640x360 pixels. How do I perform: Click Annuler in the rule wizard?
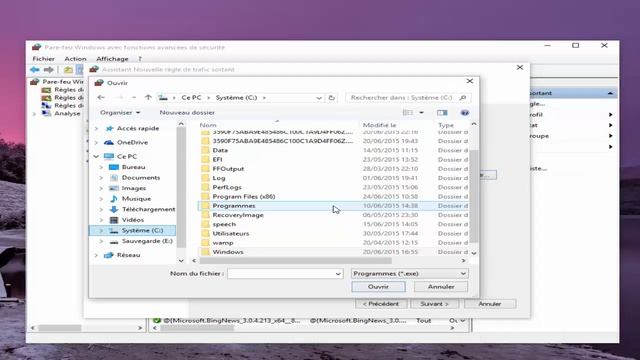point(490,304)
